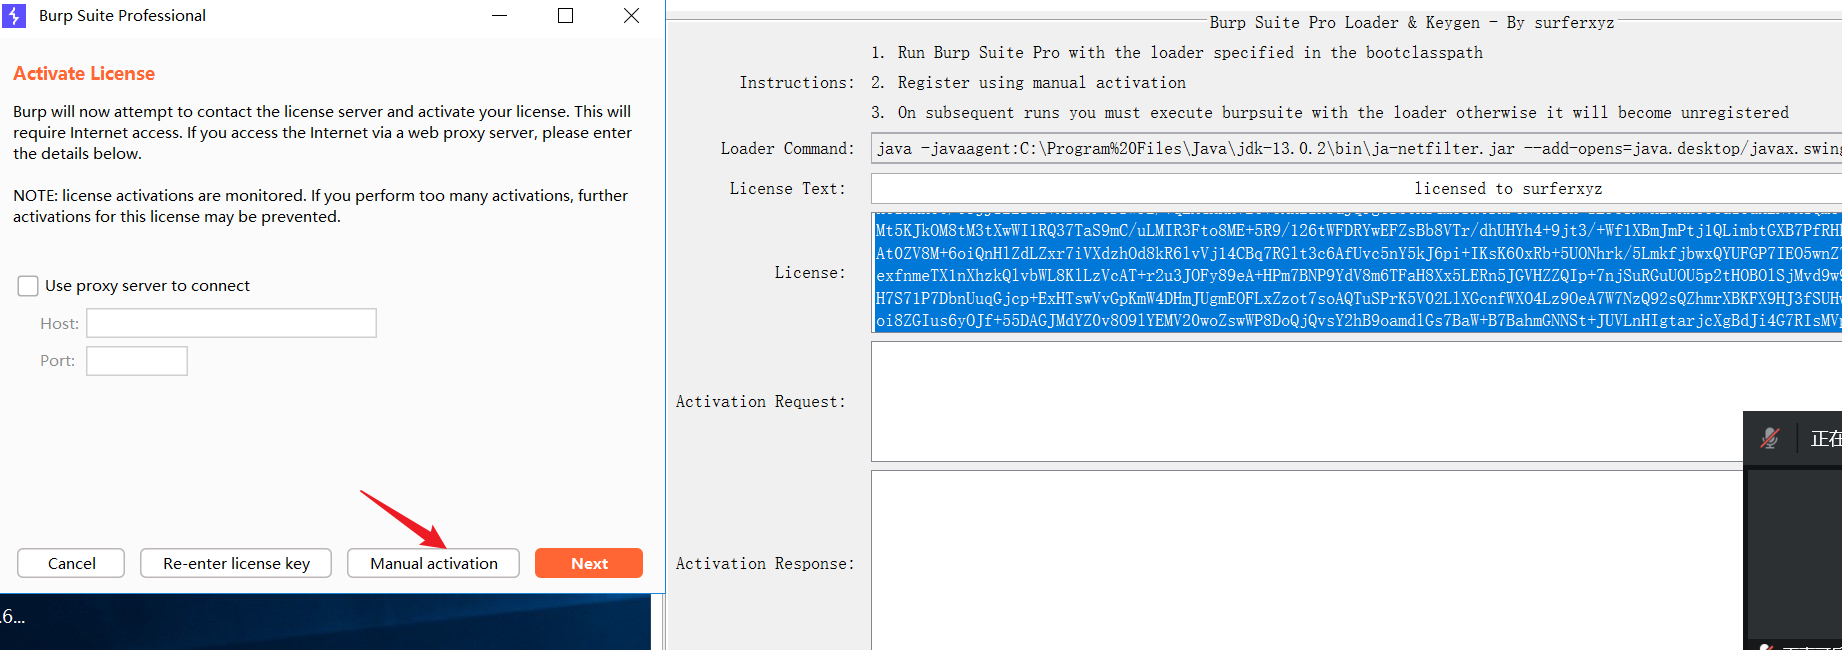Click the Loader Command text field
This screenshot has height=650, width=1842.
[1356, 148]
